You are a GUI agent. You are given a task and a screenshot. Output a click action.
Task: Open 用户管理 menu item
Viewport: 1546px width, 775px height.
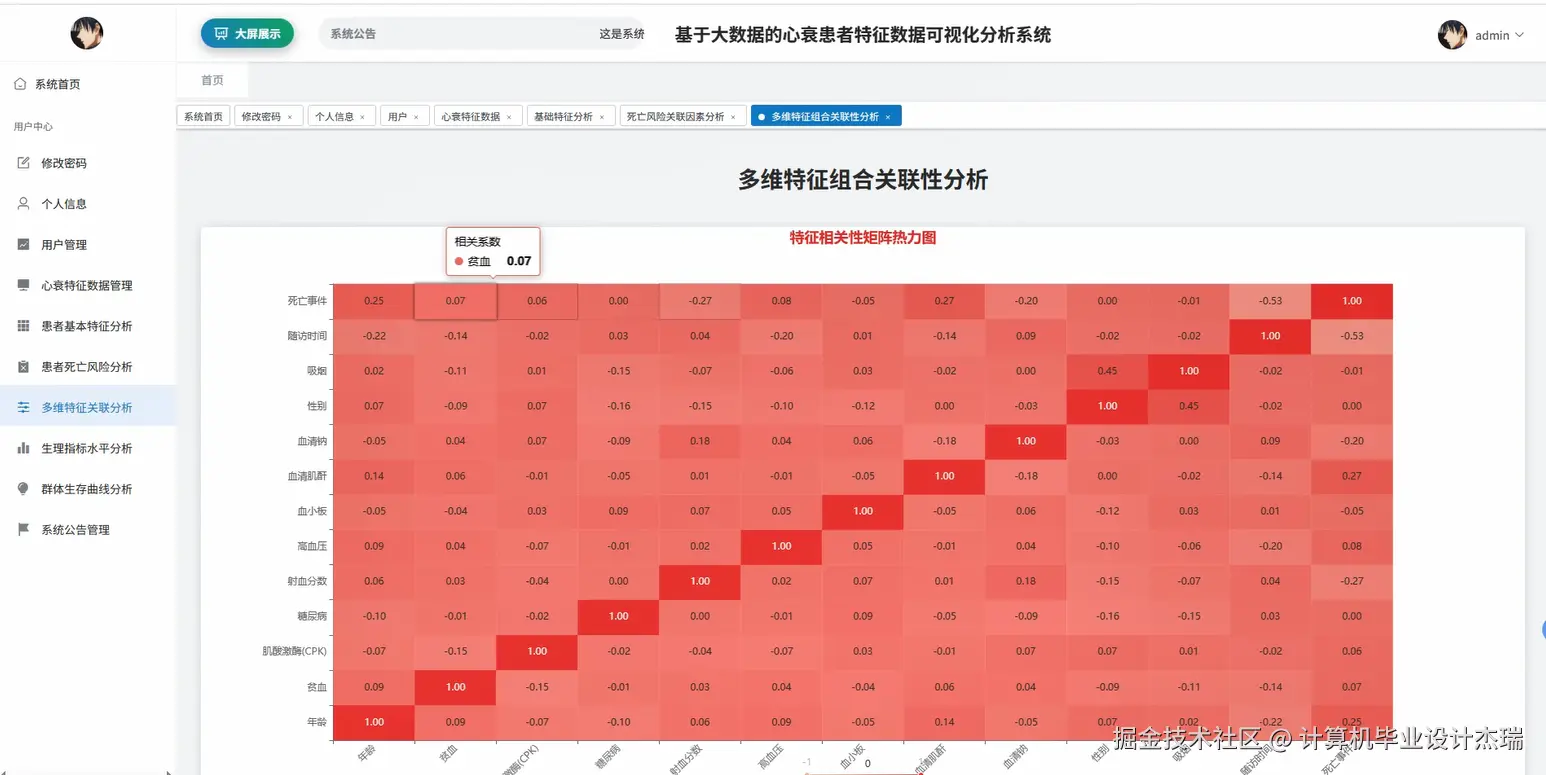(88, 244)
